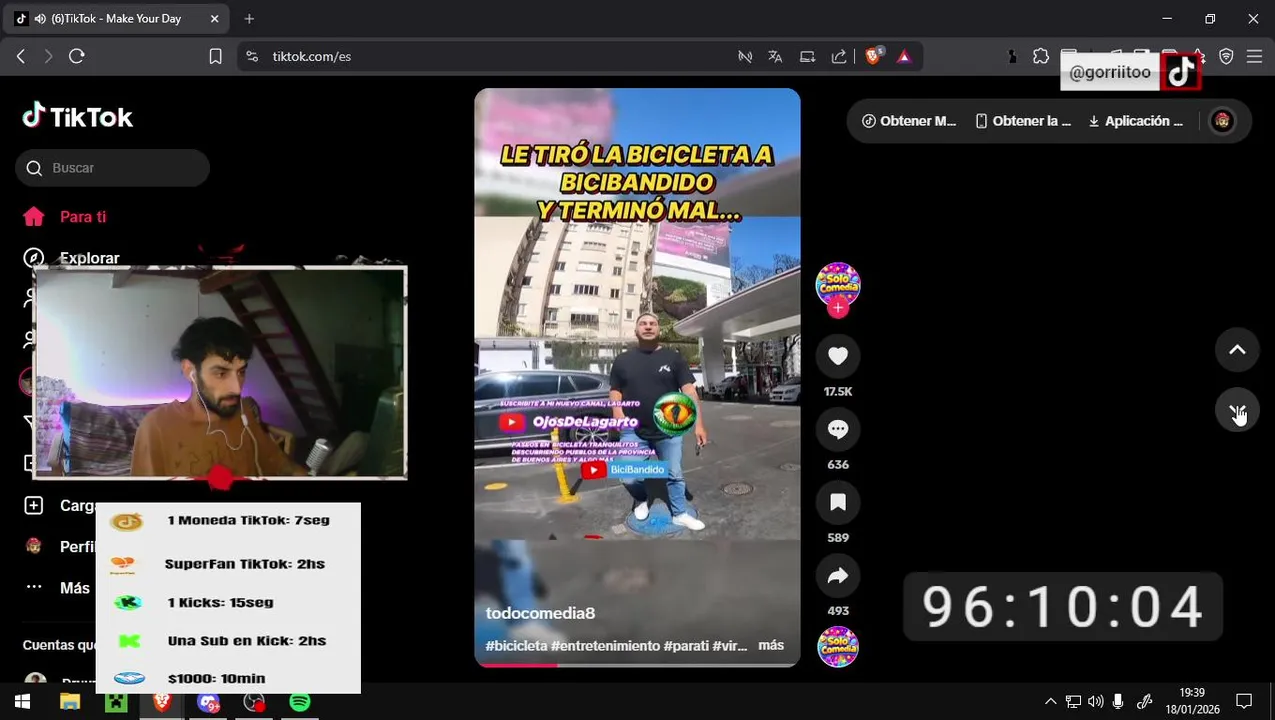This screenshot has height=720, width=1275.
Task: Share the video using the arrow icon
Action: tap(838, 575)
